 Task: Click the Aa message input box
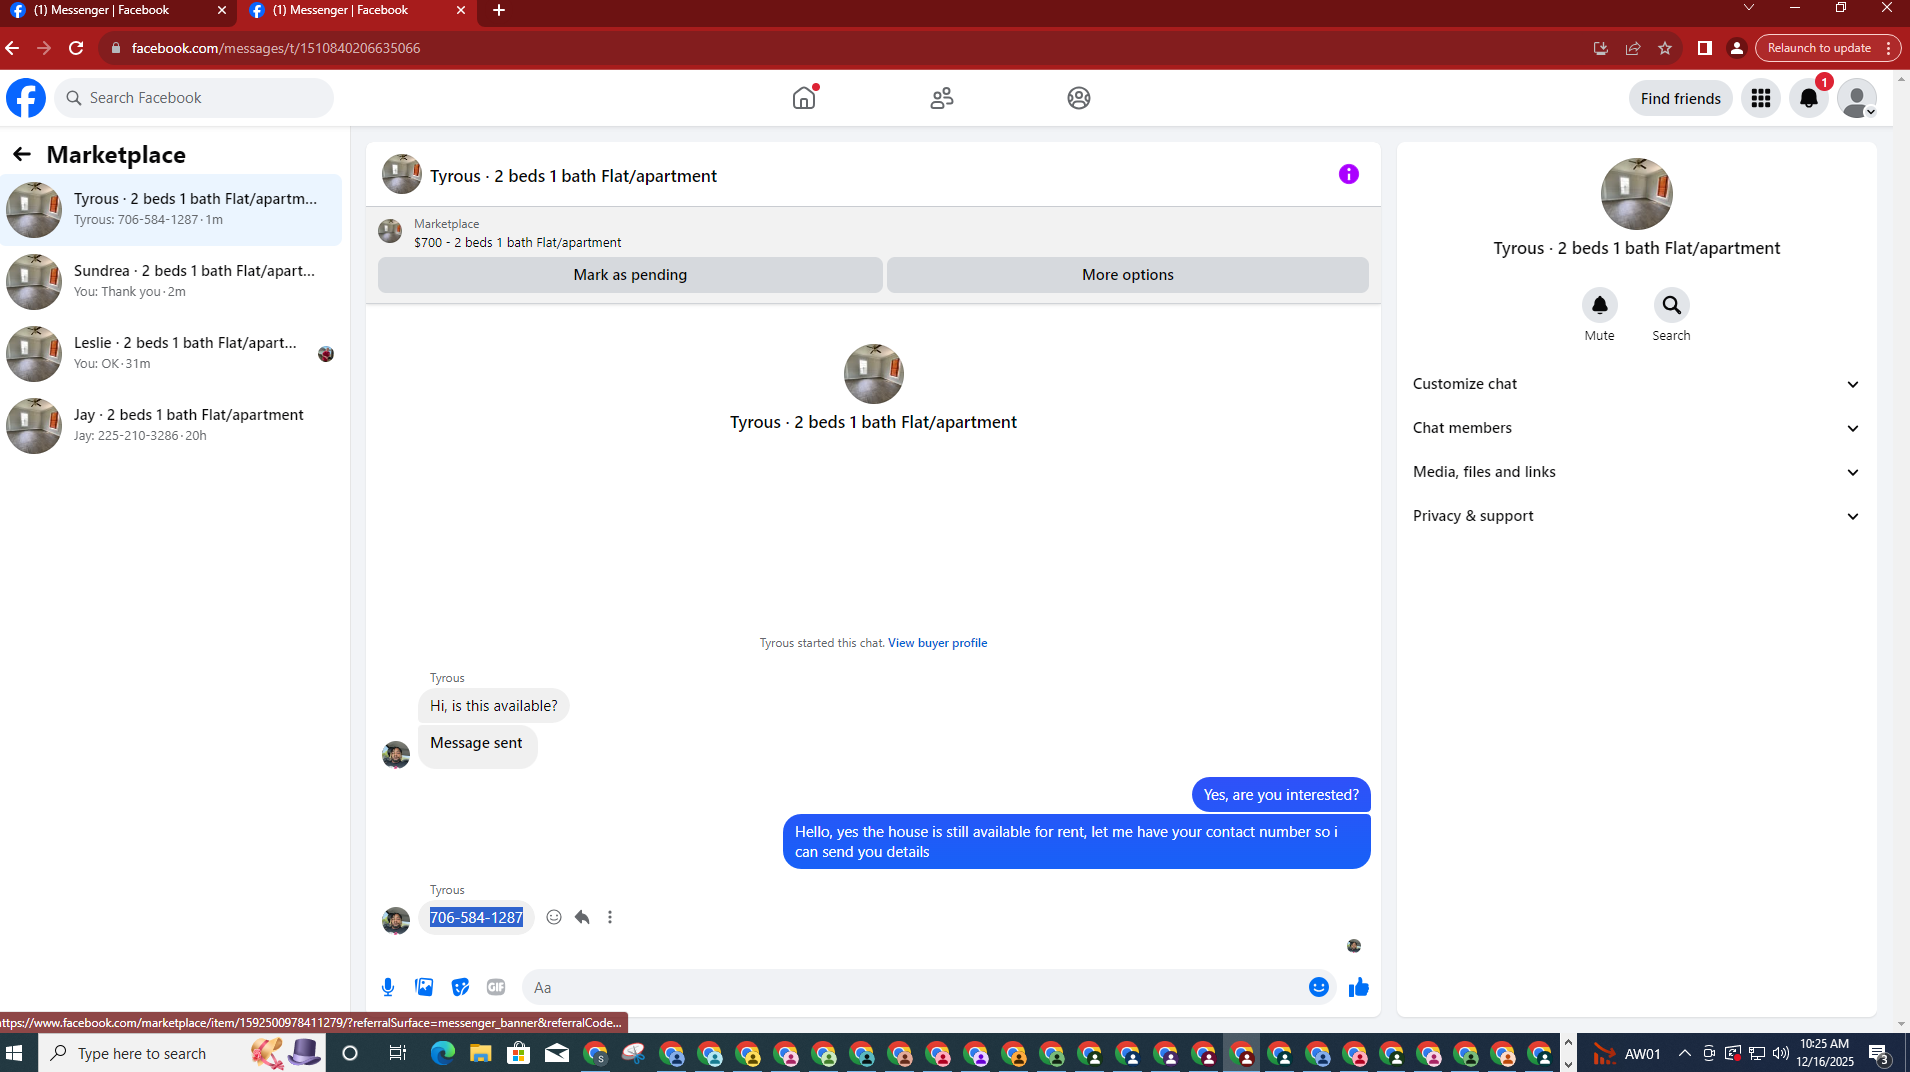tap(914, 987)
